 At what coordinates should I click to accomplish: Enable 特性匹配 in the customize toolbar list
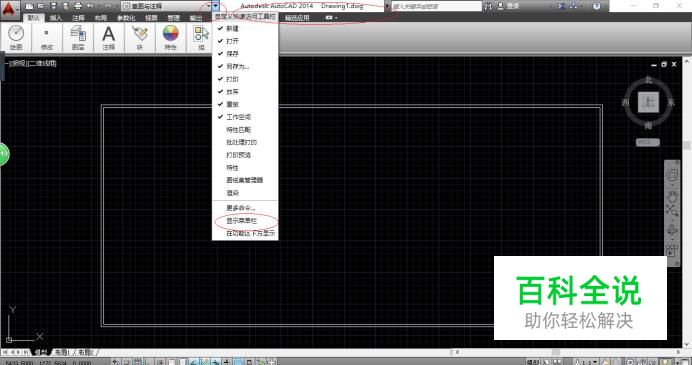click(x=245, y=130)
